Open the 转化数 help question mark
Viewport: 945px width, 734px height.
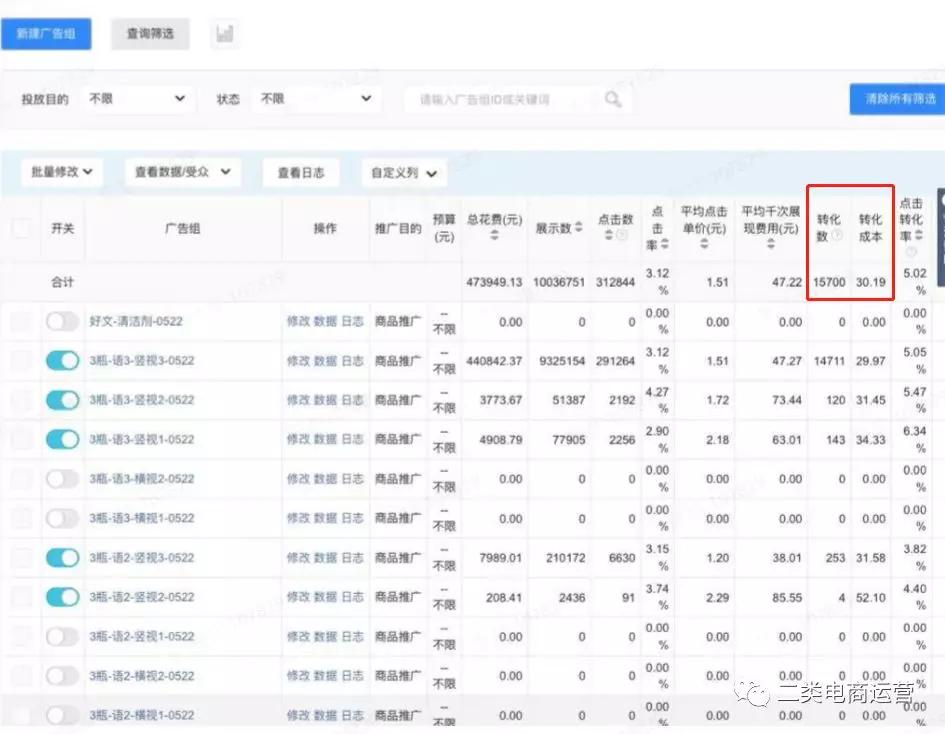tap(837, 236)
